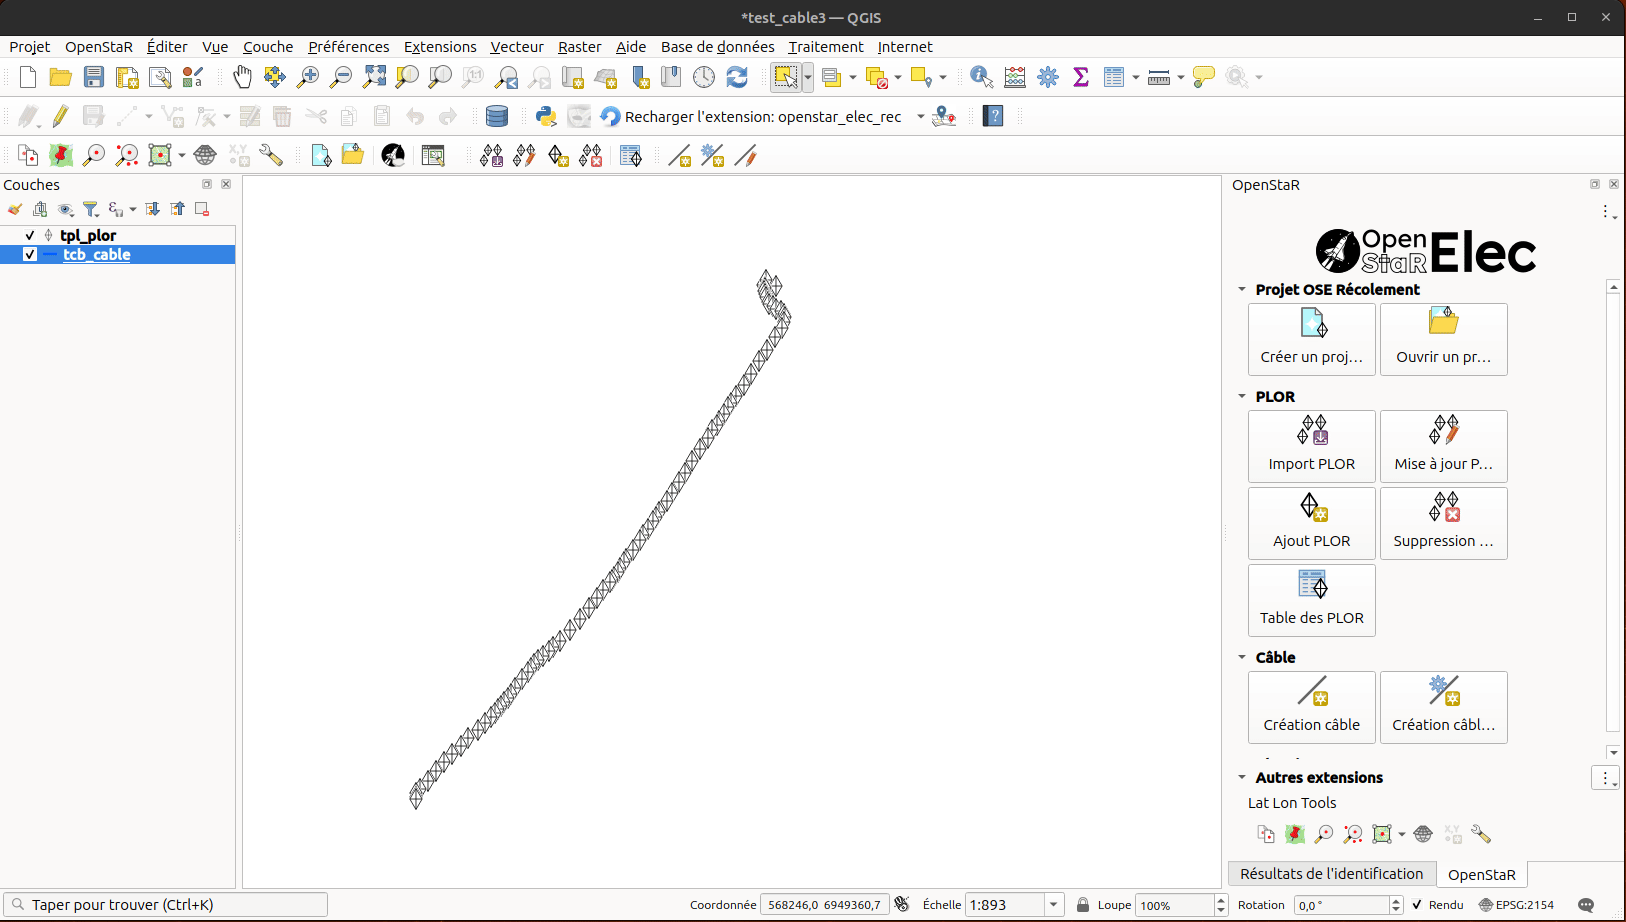Click the EPSG:2154 CRS button
The width and height of the screenshot is (1626, 922).
coord(1516,905)
